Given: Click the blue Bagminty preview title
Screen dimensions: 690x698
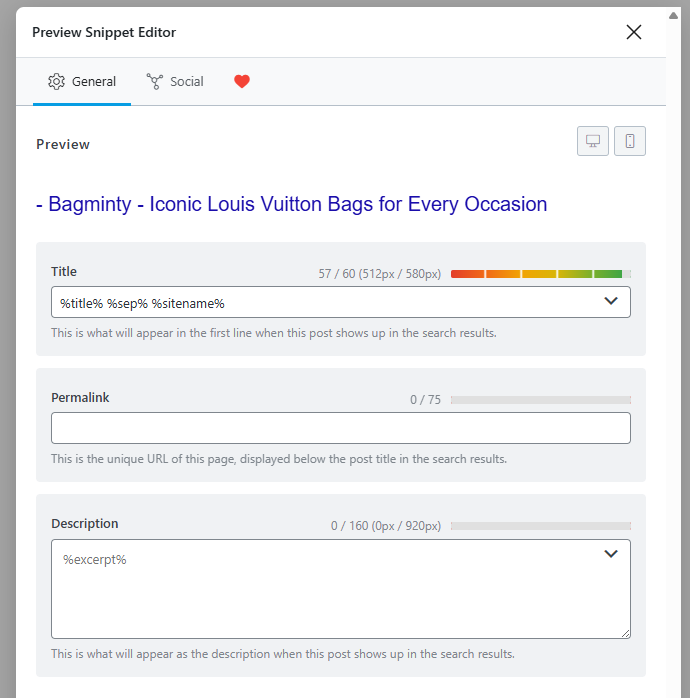Looking at the screenshot, I should (x=291, y=204).
